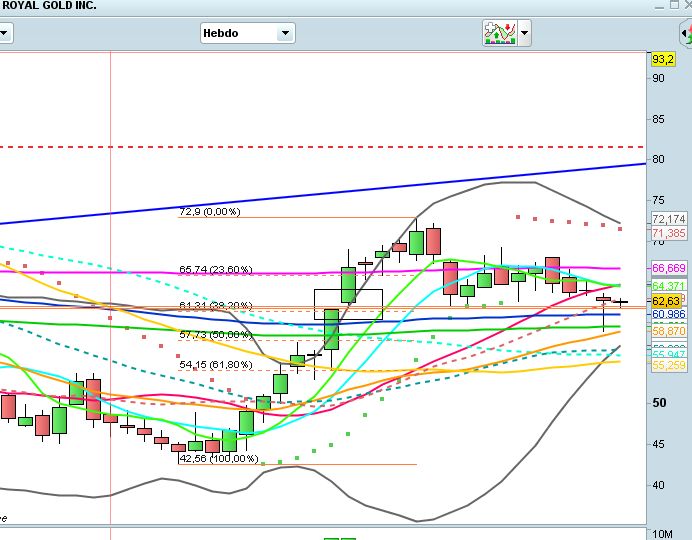Viewport: 692px width, 540px height.
Task: Minimize the chart window
Action: [659, 6]
